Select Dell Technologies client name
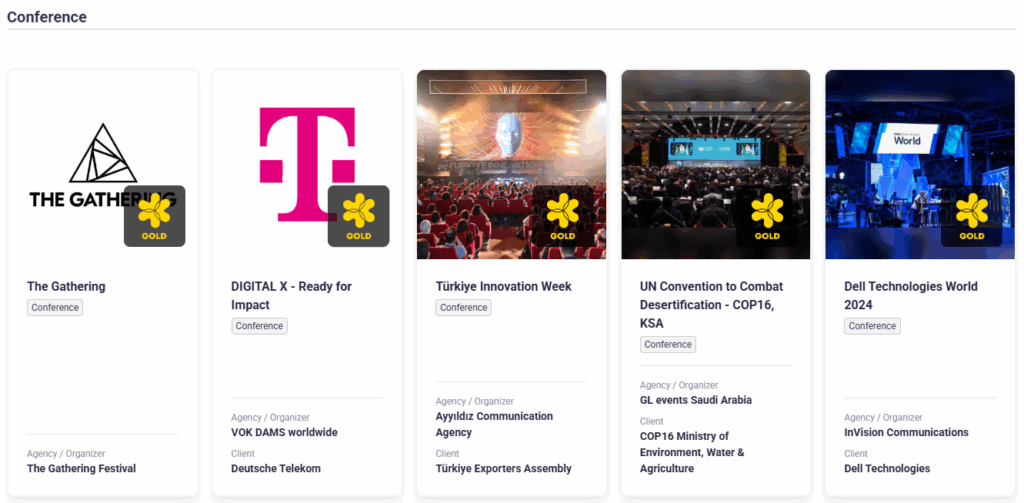1024x503 pixels. 887,468
